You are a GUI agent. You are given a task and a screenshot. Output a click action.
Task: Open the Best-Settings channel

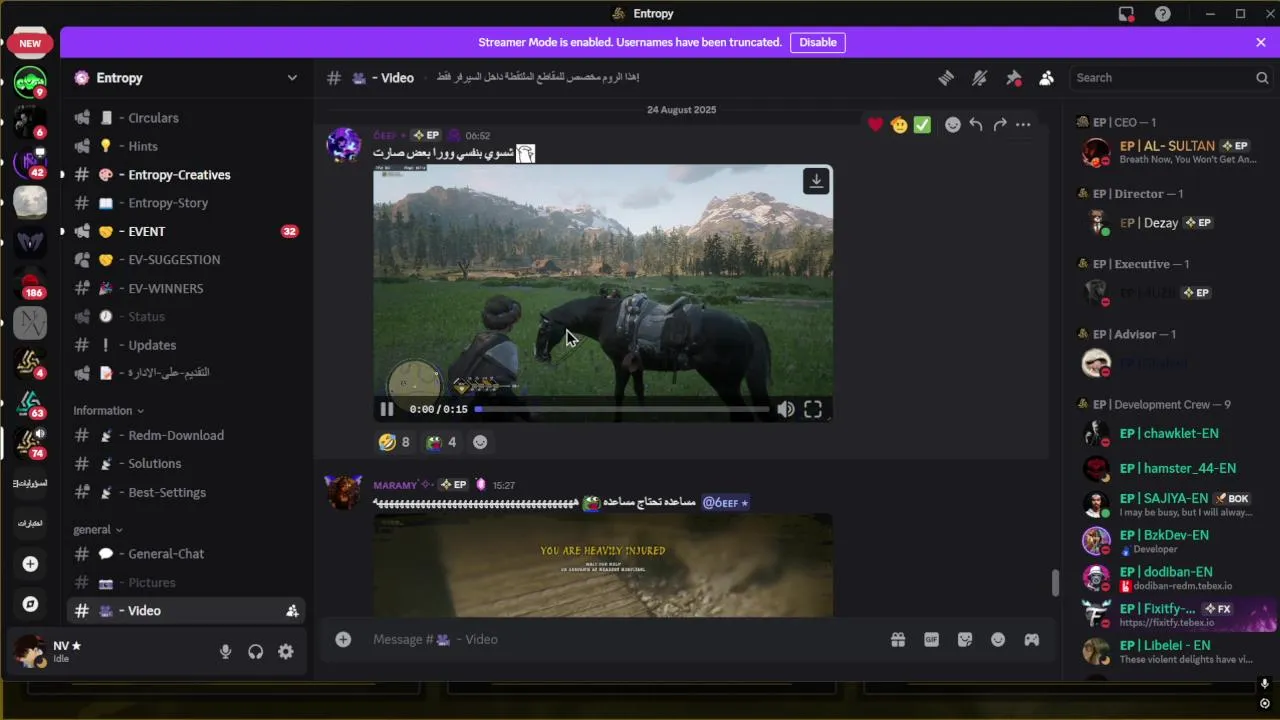tap(186, 492)
